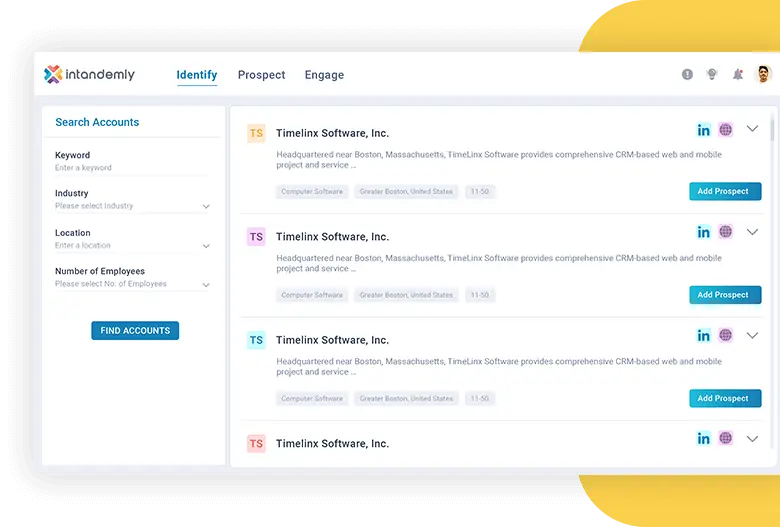The image size is (780, 527).
Task: Expand the purple TS account card chevron
Action: pyautogui.click(x=752, y=232)
